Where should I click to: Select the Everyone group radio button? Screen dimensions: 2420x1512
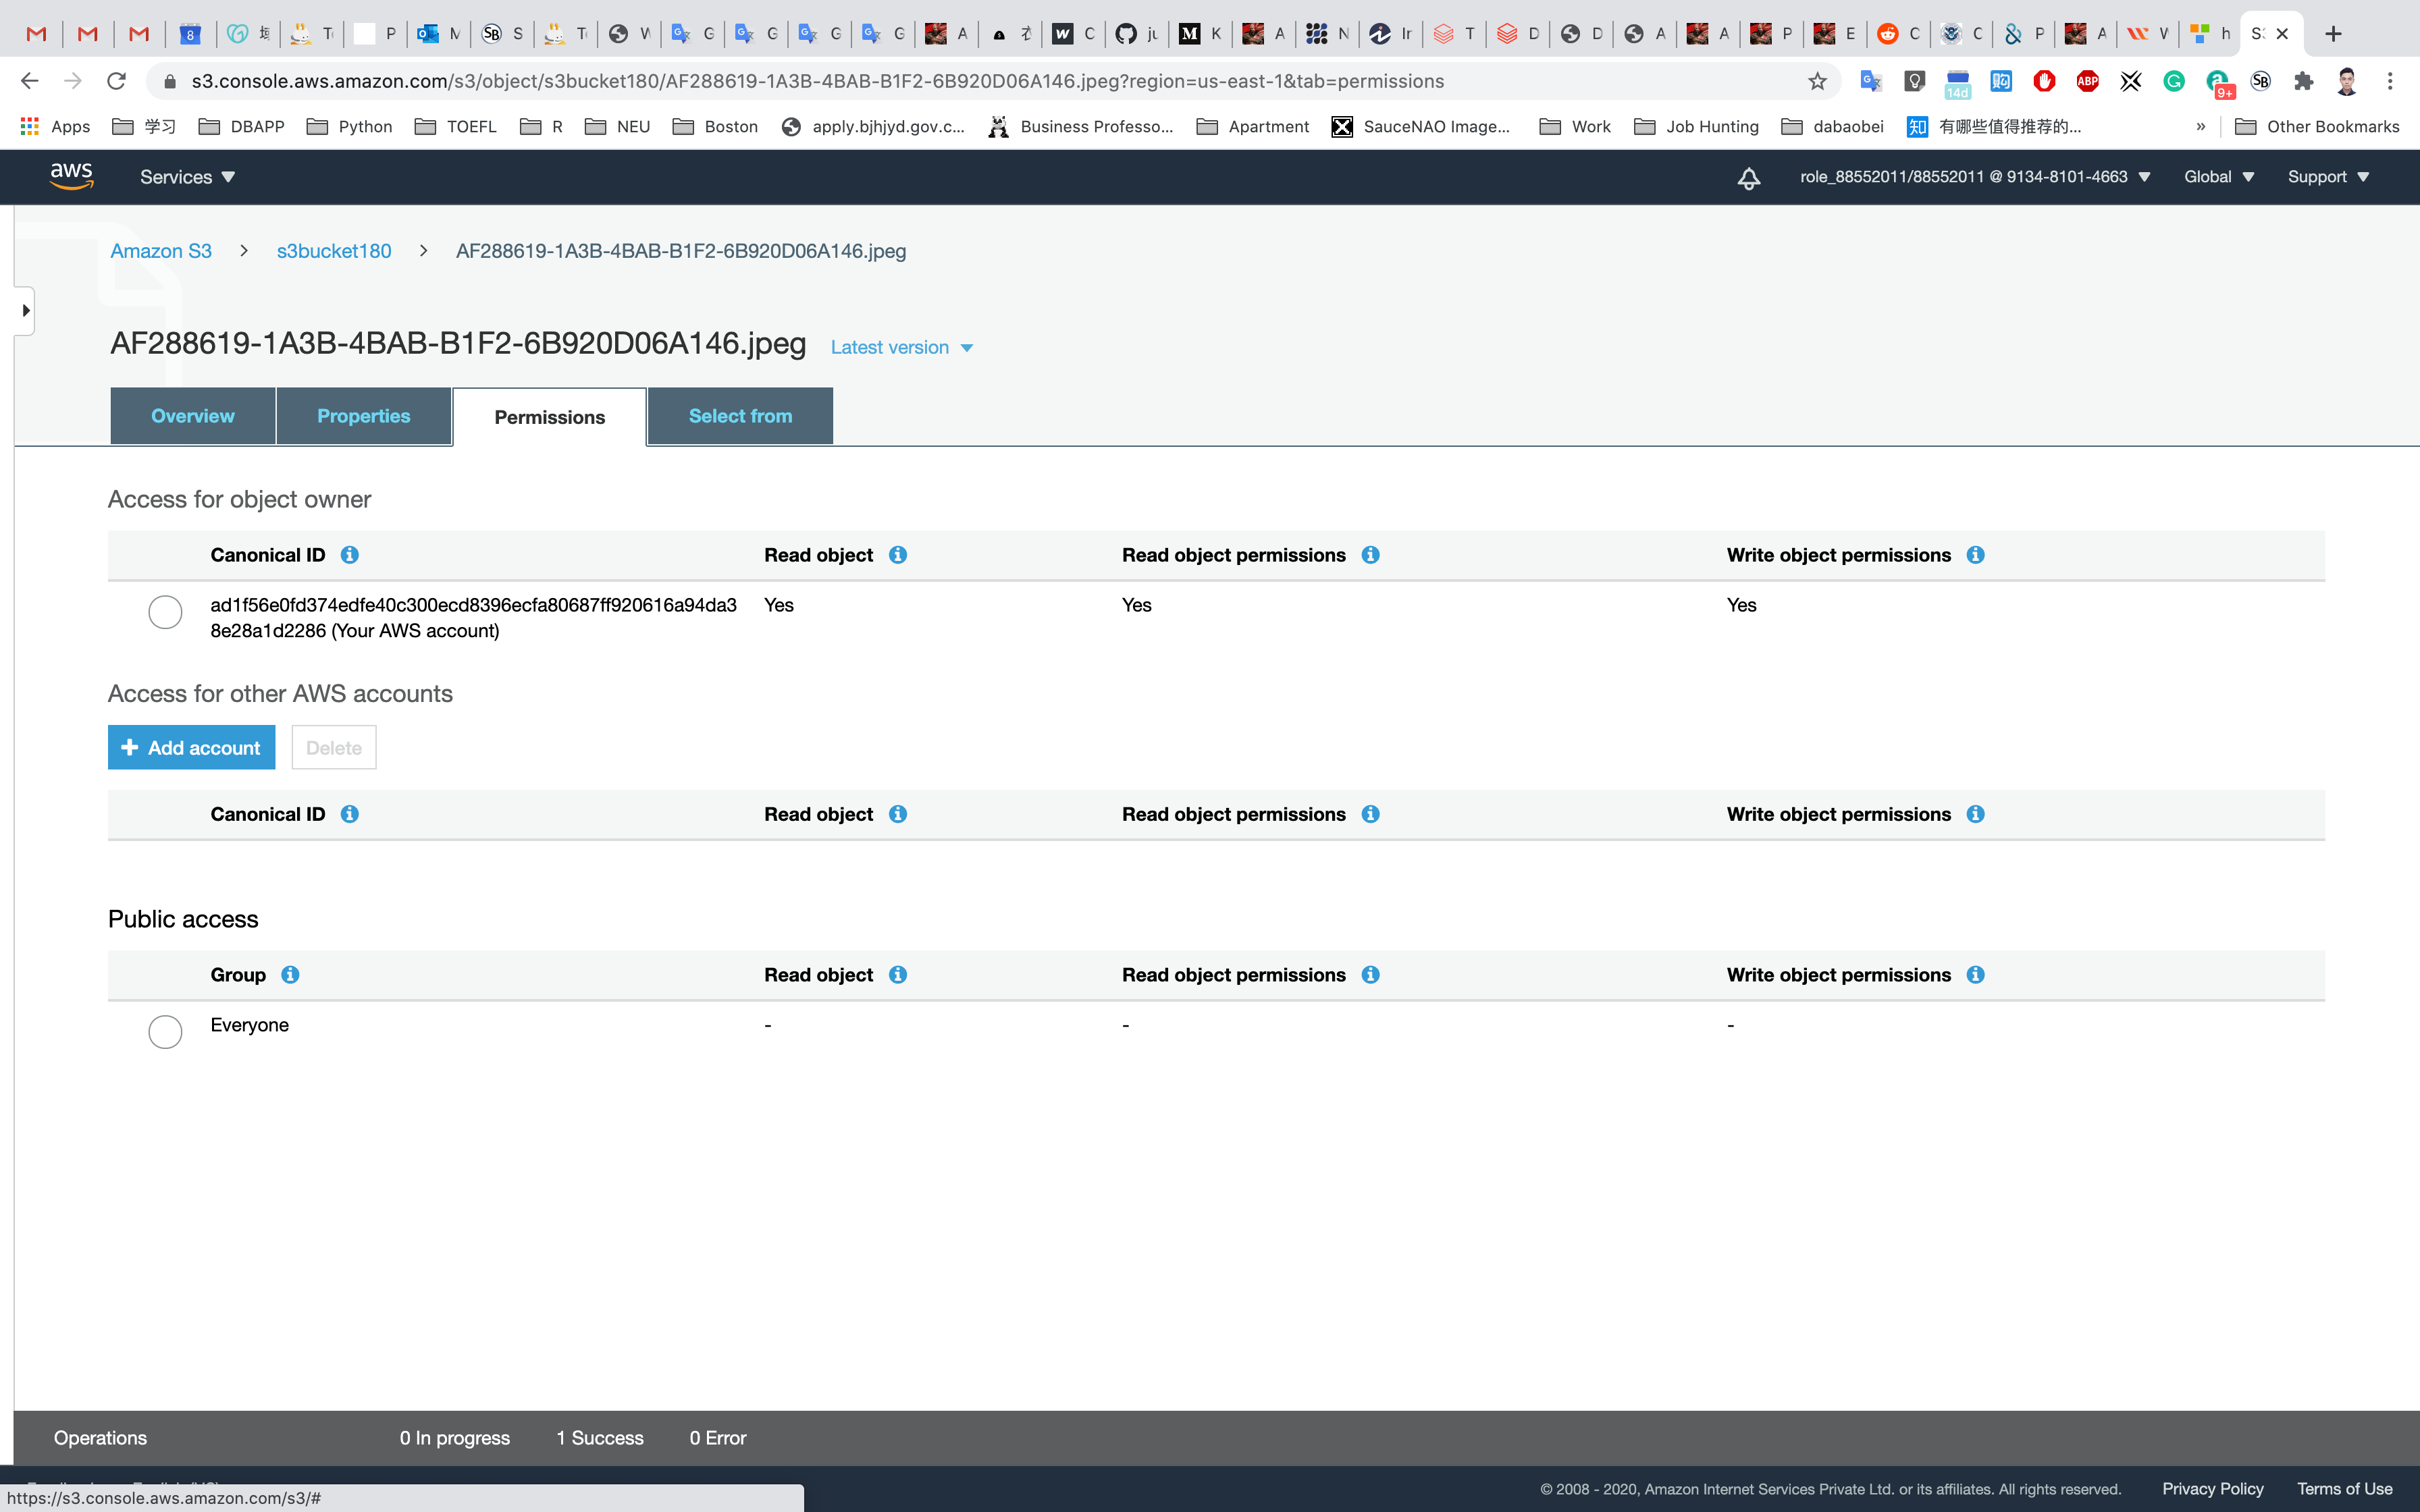point(165,1031)
